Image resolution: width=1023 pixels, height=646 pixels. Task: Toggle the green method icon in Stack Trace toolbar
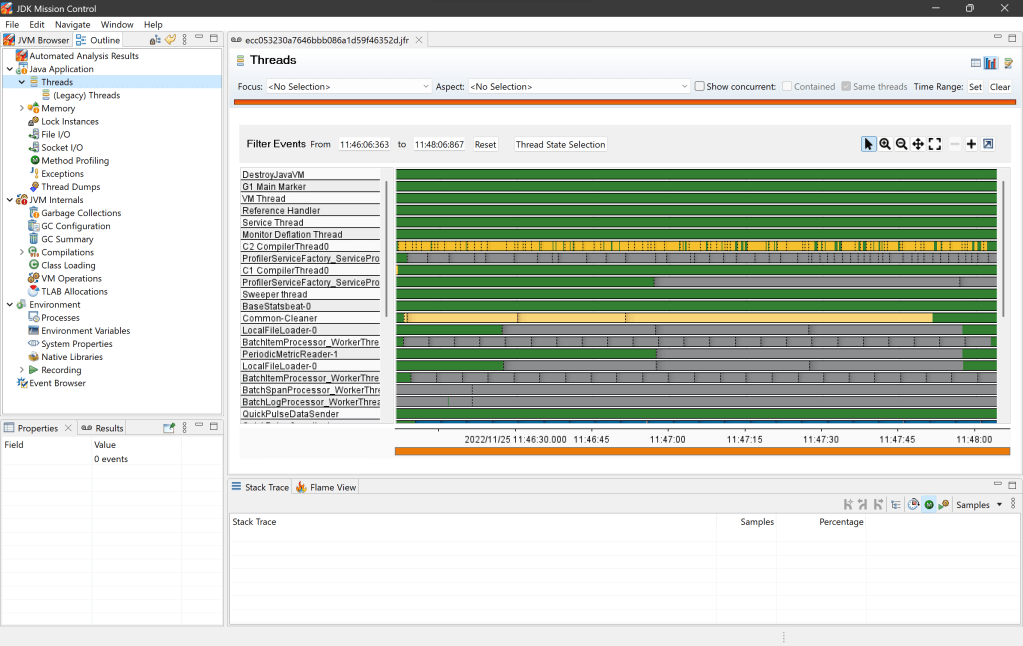[929, 505]
